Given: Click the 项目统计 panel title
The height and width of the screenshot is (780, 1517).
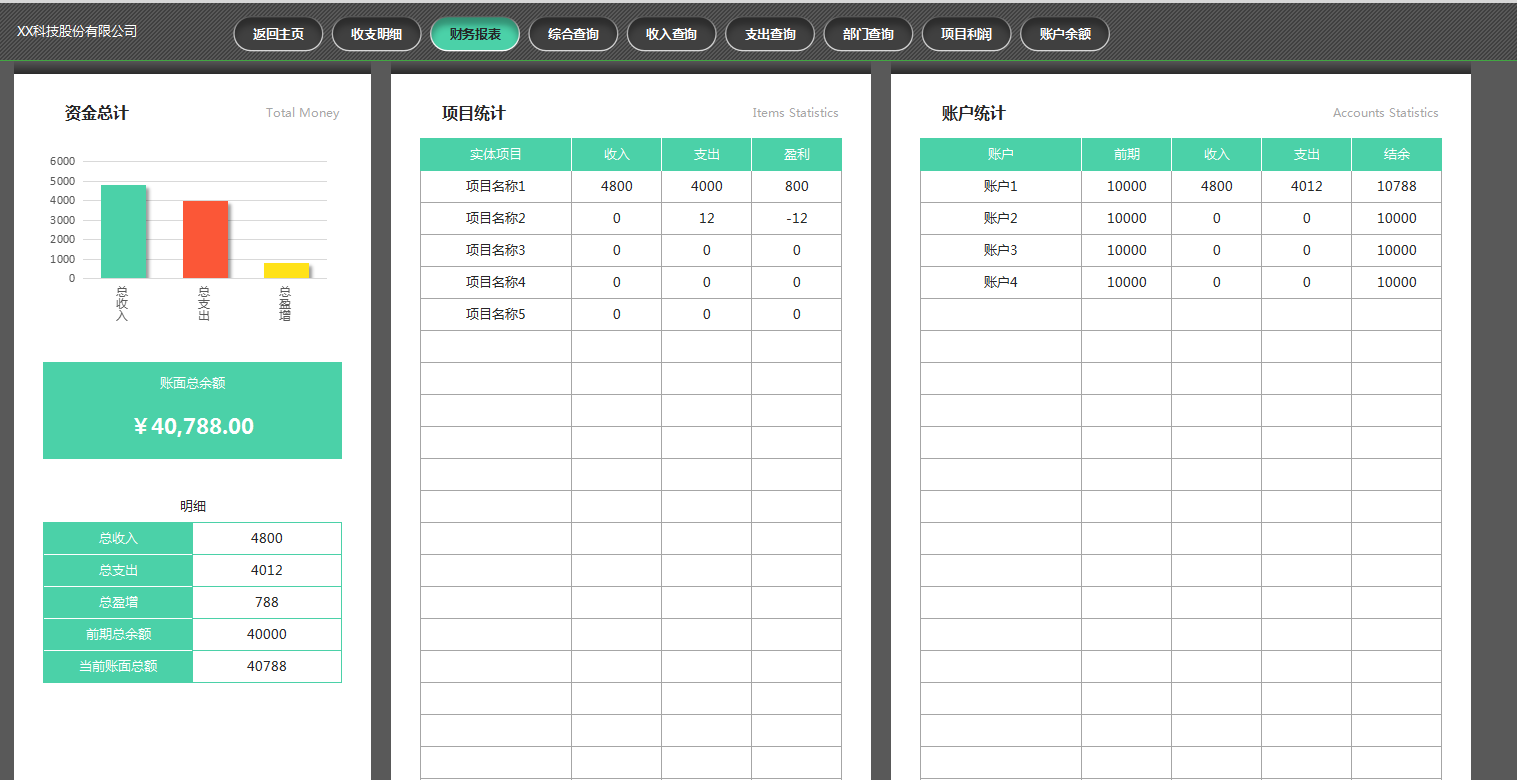Looking at the screenshot, I should (474, 113).
